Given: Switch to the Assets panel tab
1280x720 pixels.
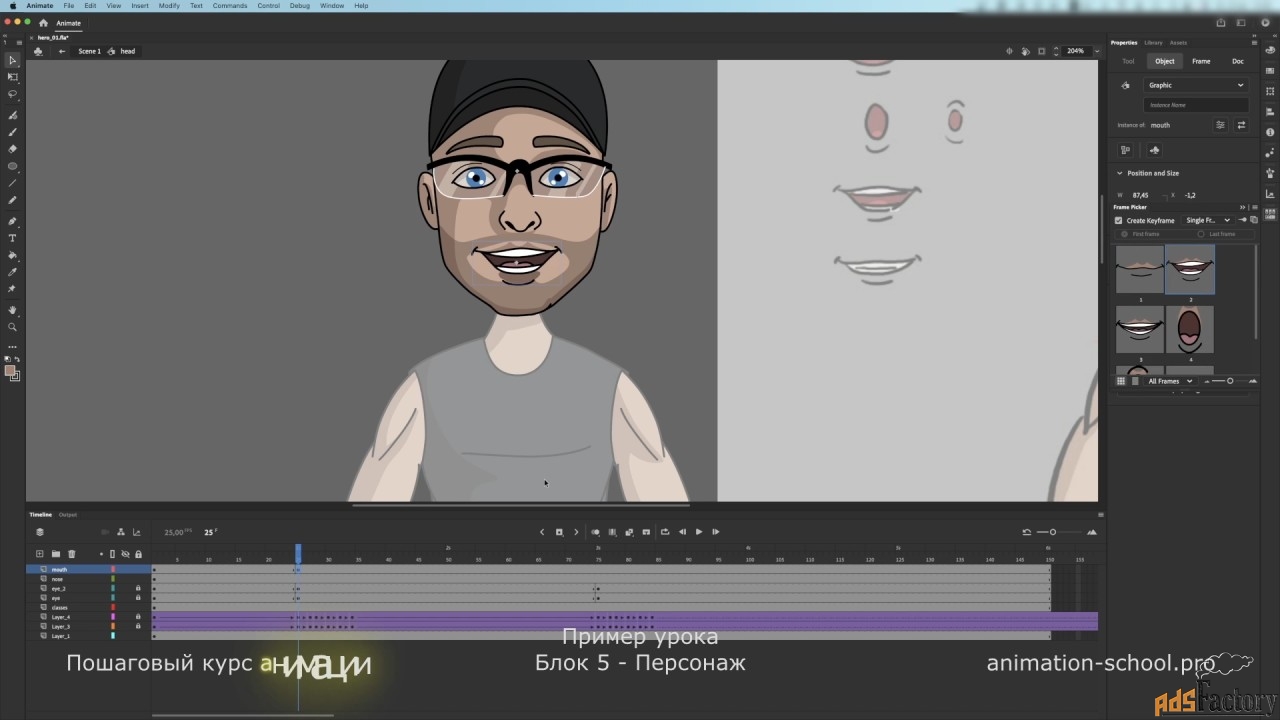Looking at the screenshot, I should [x=1179, y=43].
